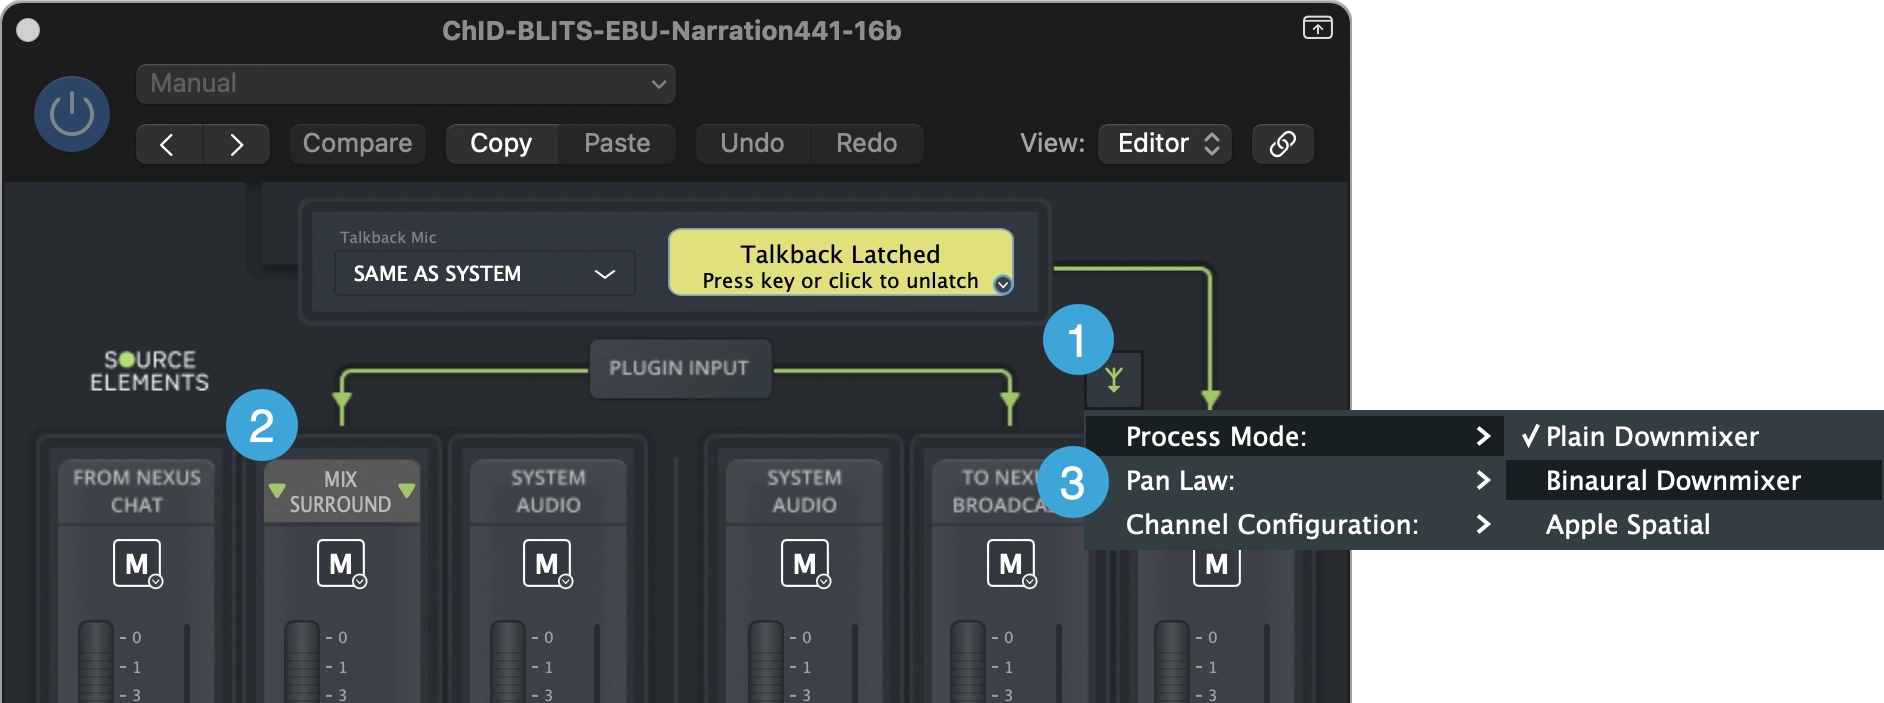Open Talkback Mic Same As System dropdown
This screenshot has height=703, width=1884.
(x=485, y=273)
